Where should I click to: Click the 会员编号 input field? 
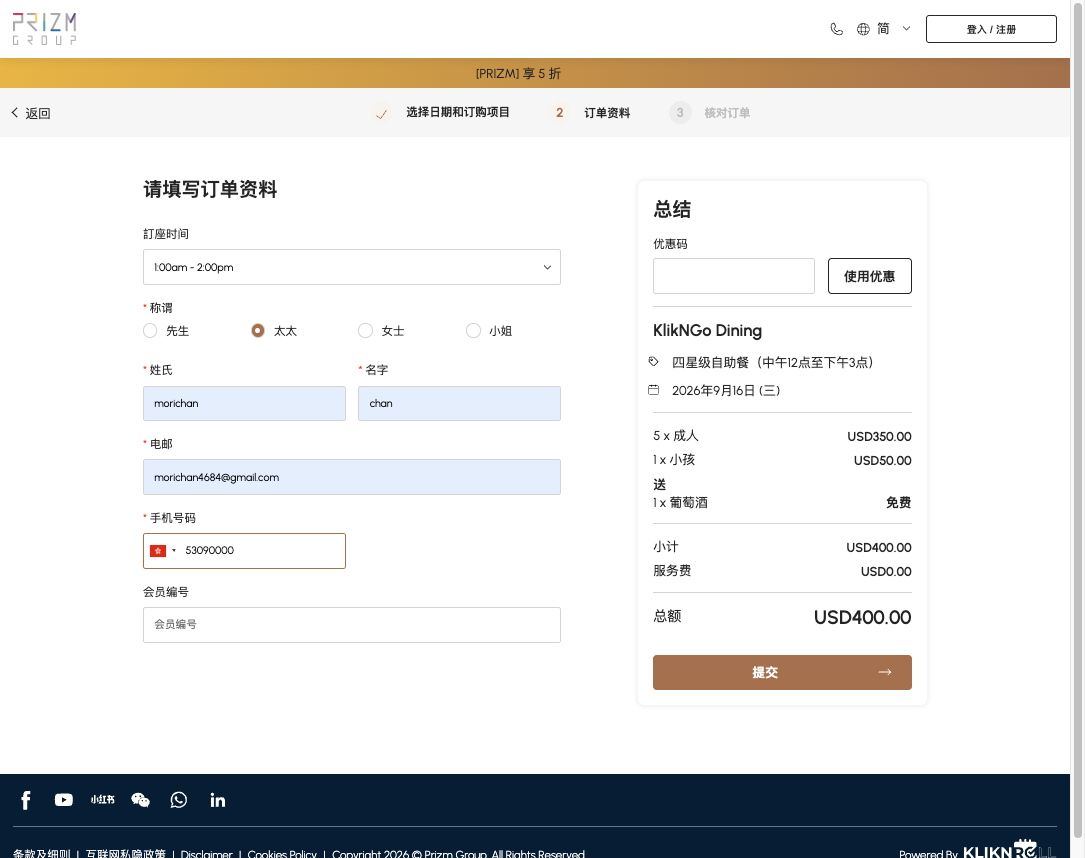click(352, 625)
